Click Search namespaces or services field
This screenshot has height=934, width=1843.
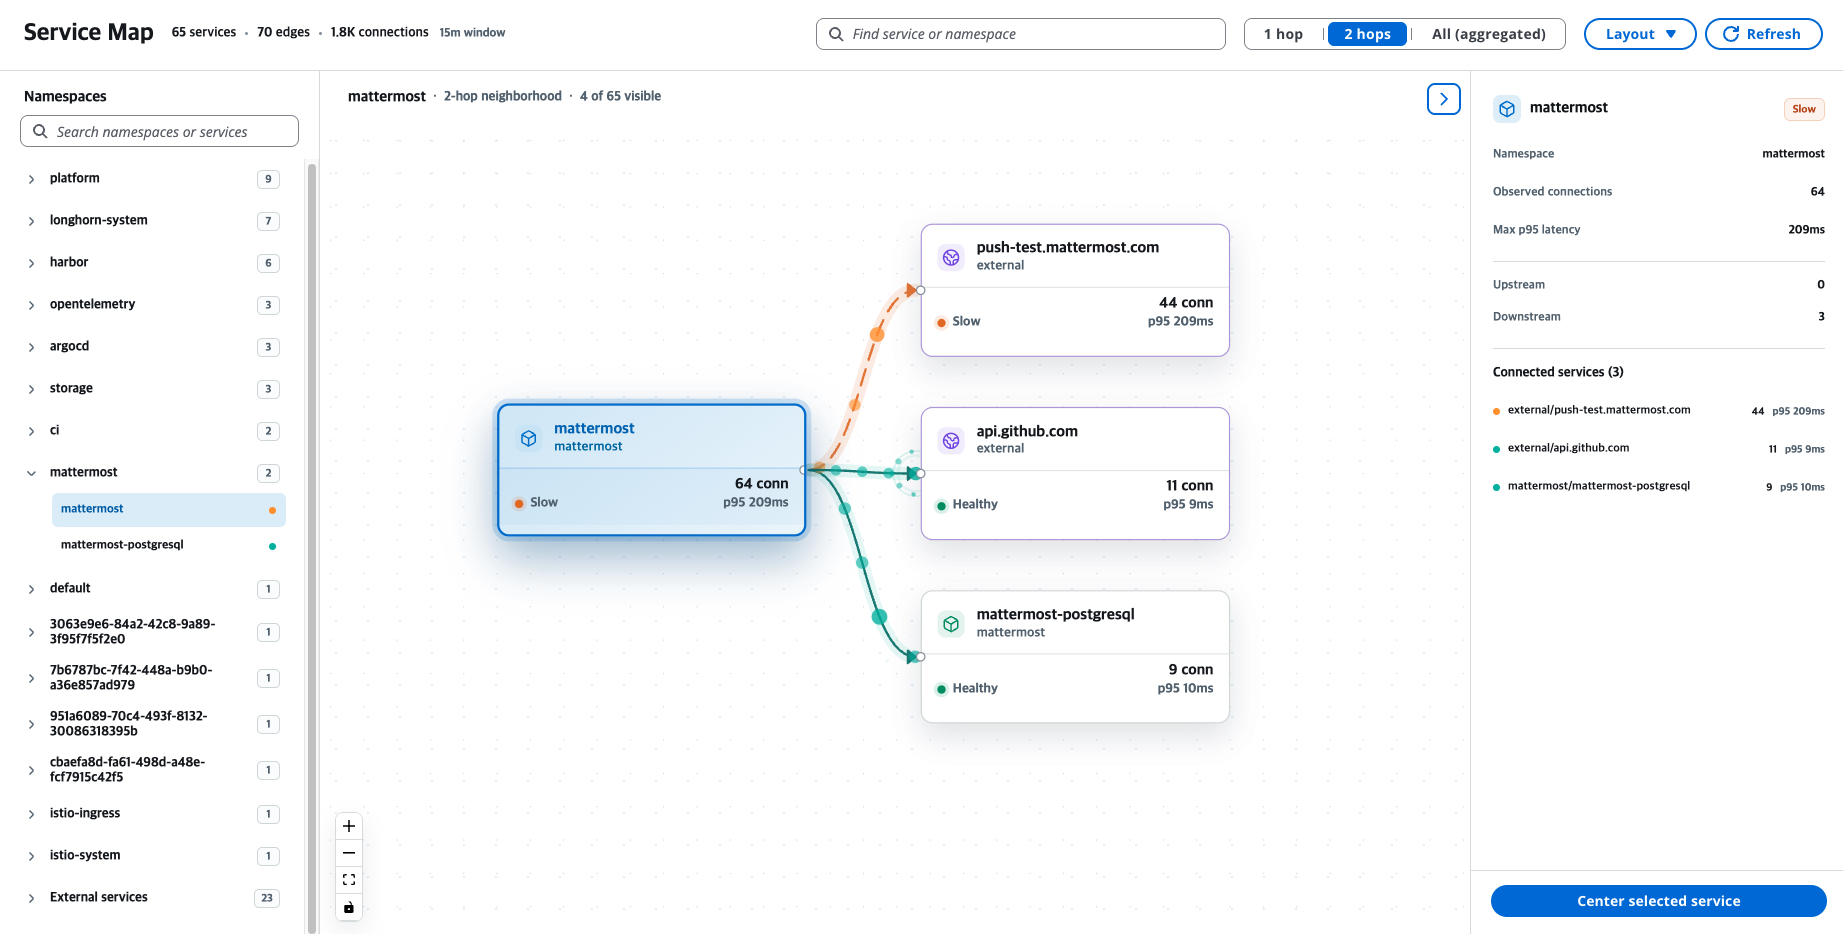pos(159,131)
